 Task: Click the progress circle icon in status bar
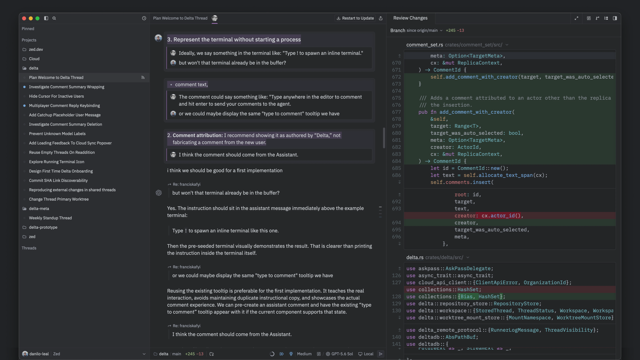272,354
